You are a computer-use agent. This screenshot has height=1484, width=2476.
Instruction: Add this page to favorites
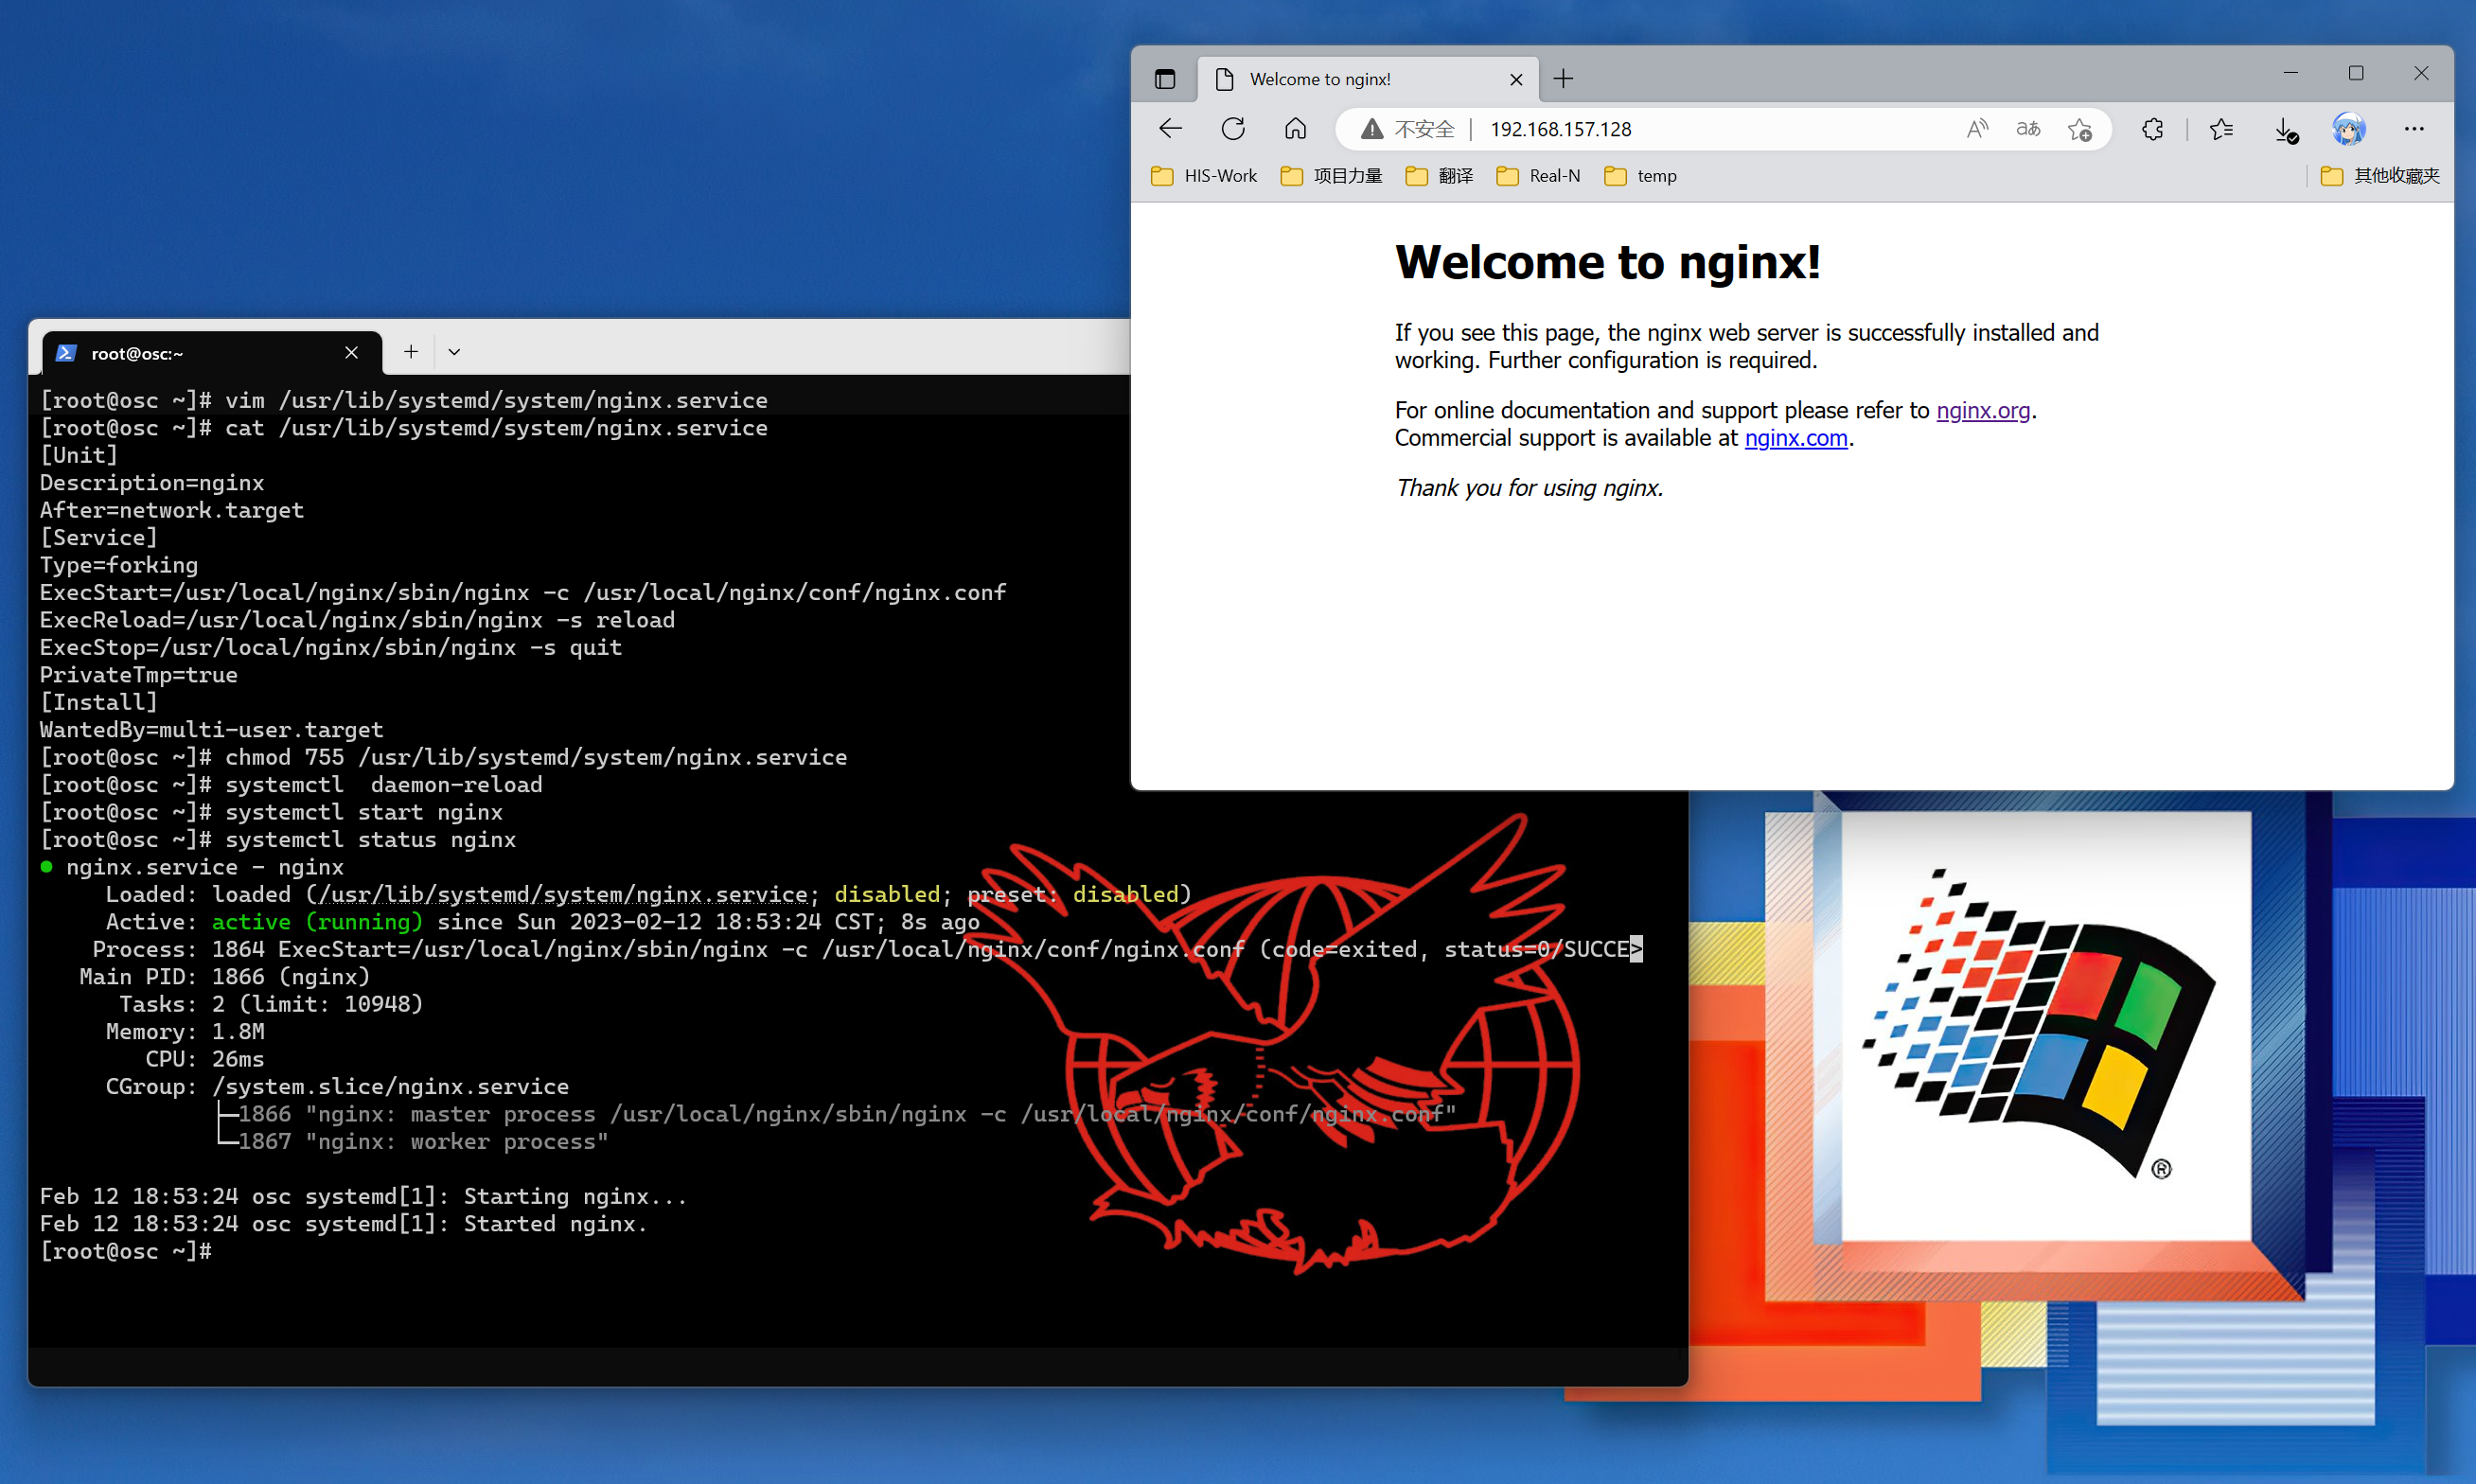click(x=2080, y=129)
